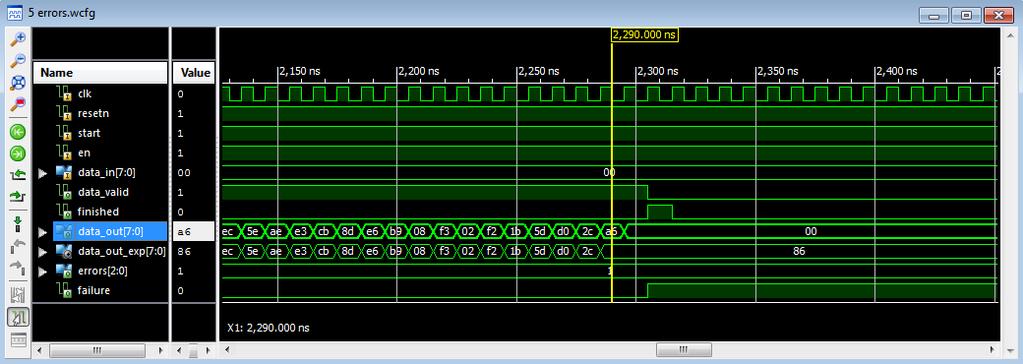Click the waveform scrollbar's right arrow
Screen dimensions: 1023x364
(993, 350)
